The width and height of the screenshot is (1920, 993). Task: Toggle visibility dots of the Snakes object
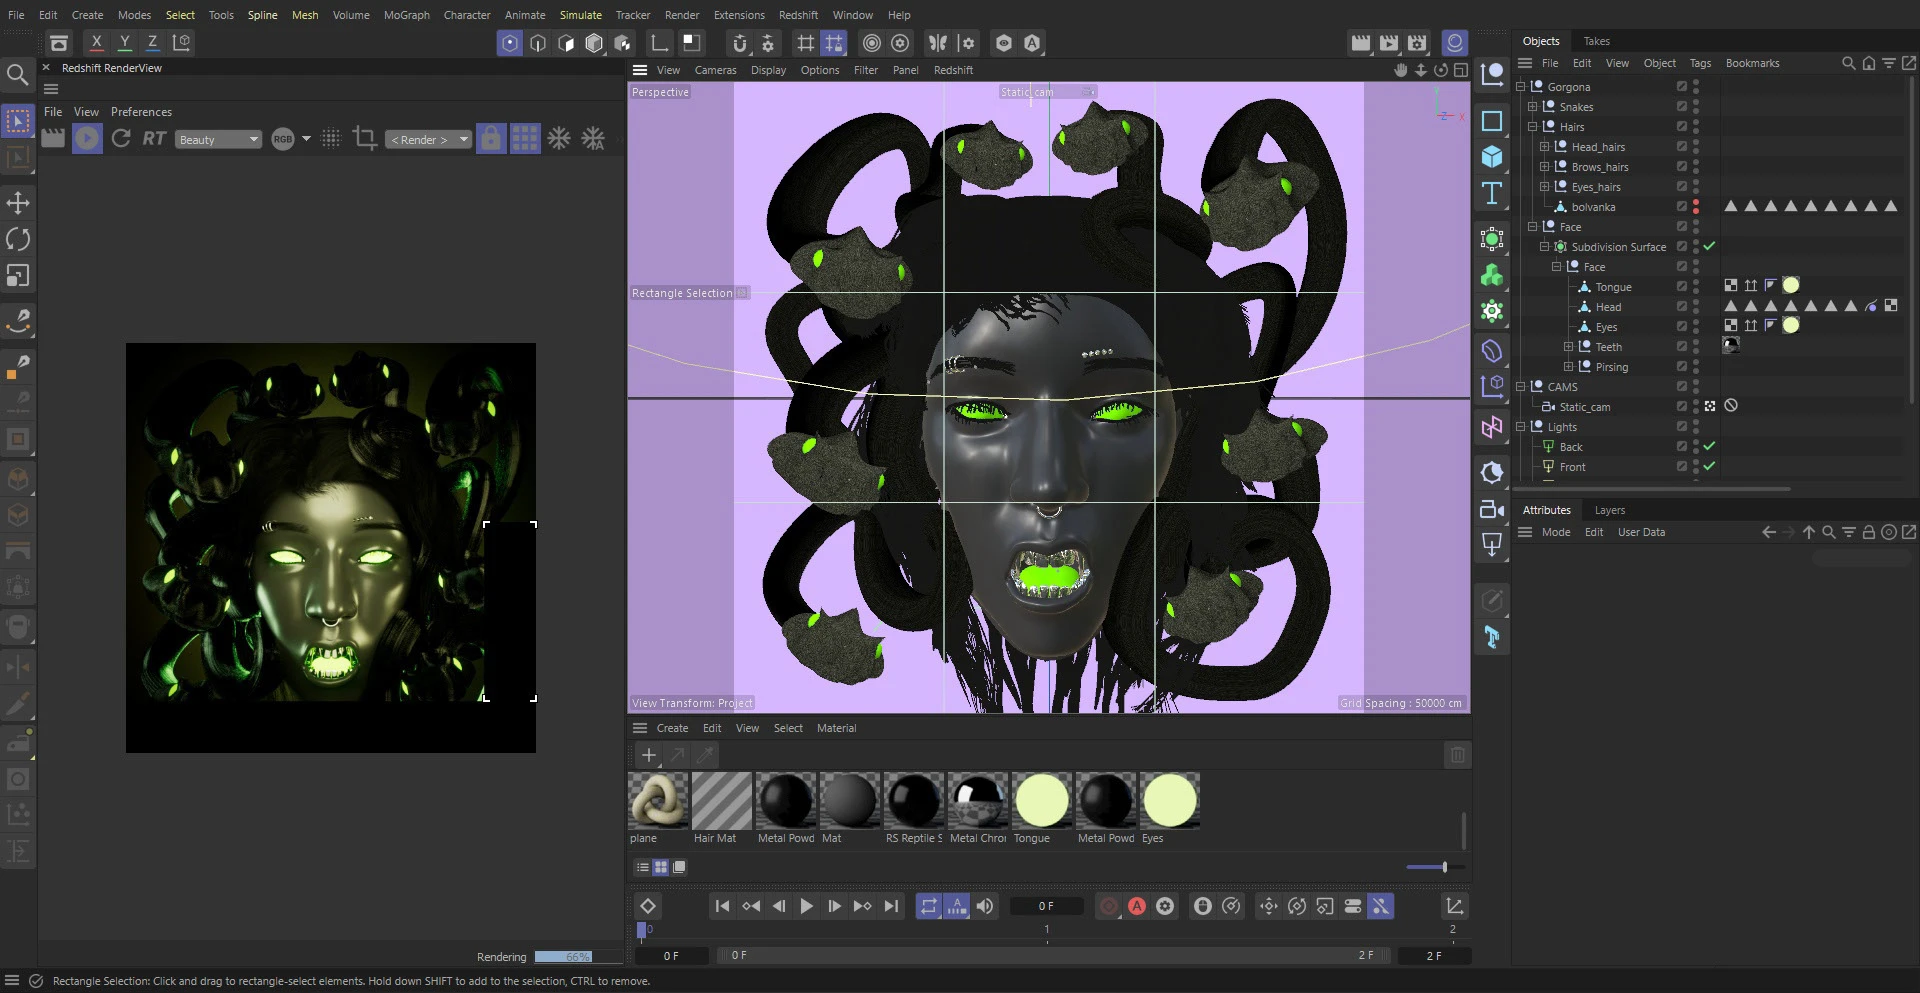[1695, 106]
